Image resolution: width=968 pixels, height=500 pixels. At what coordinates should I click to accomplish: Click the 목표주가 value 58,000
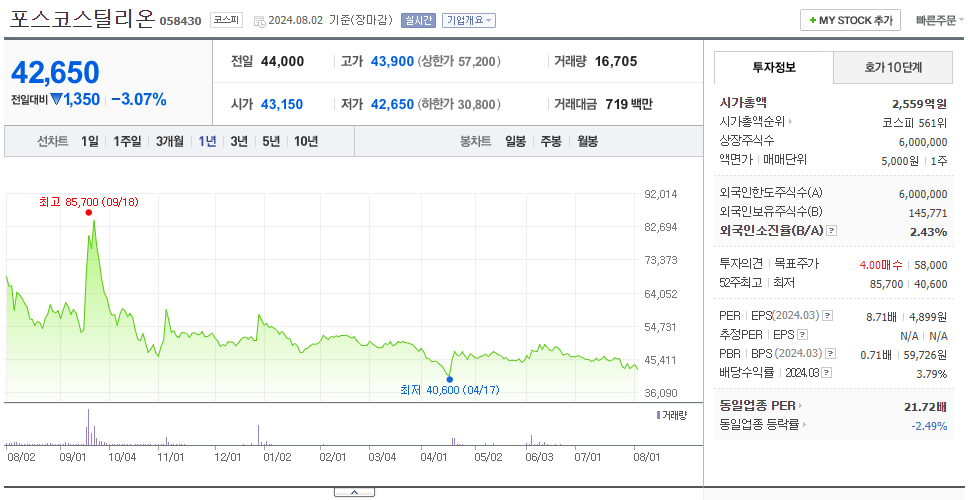tap(930, 265)
